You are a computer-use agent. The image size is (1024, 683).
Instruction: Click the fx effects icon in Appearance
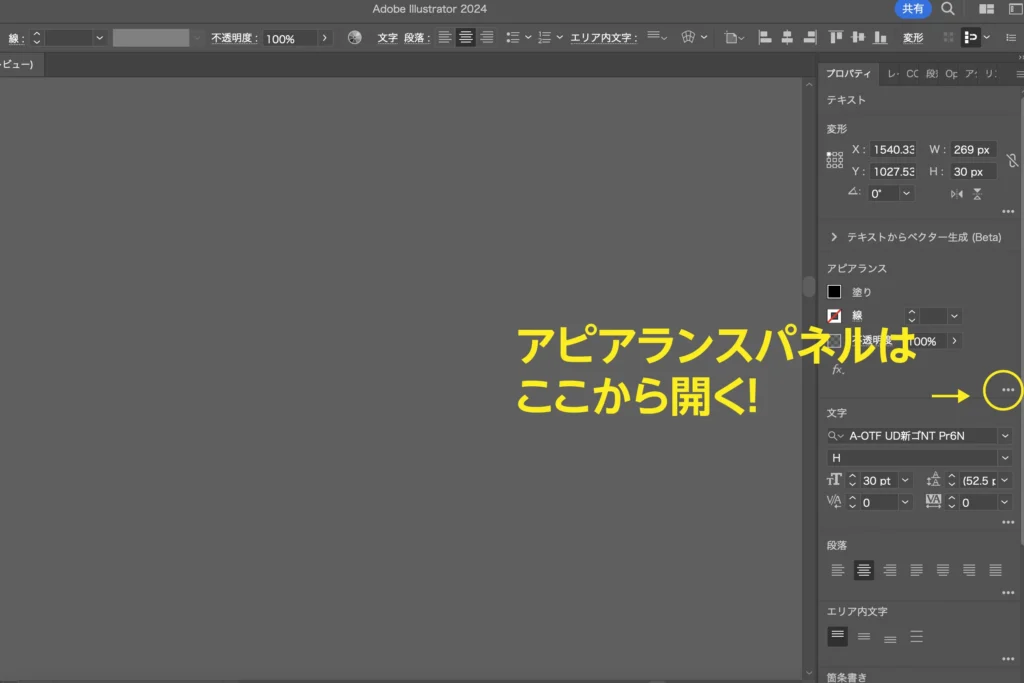point(838,369)
